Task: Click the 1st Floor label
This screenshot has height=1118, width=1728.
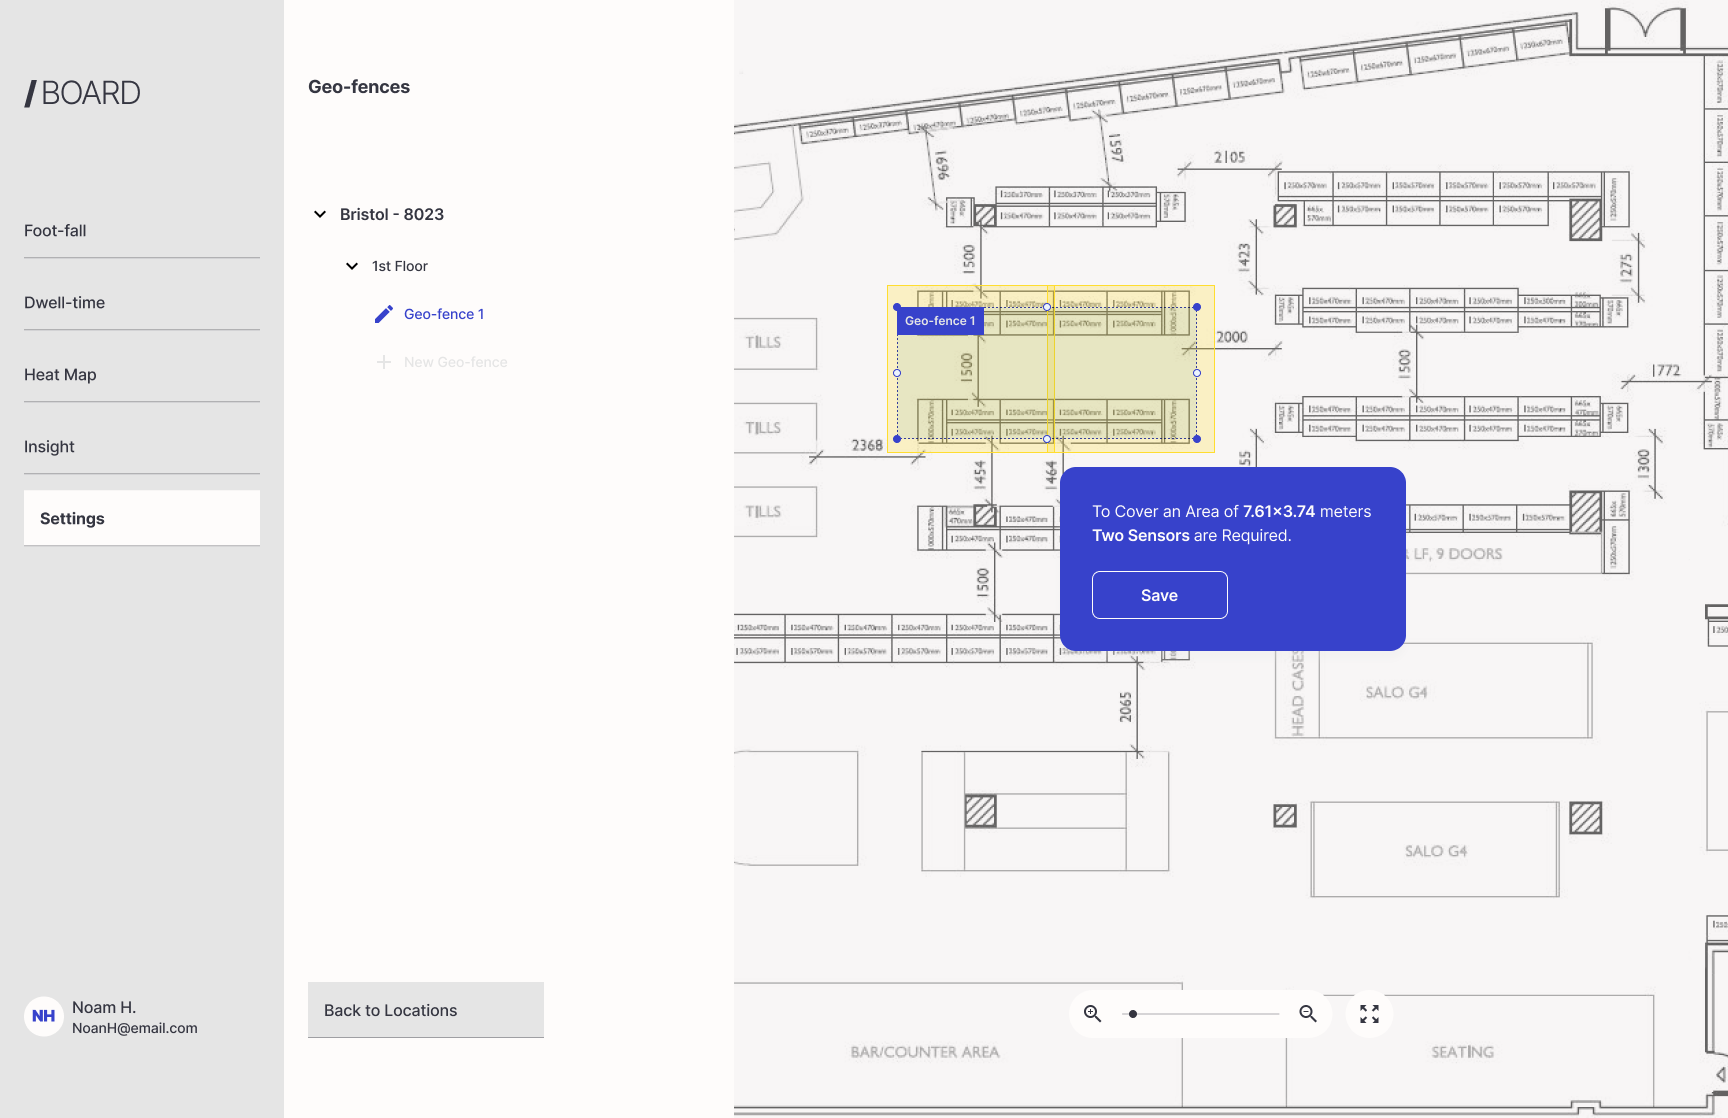Action: pyautogui.click(x=400, y=266)
